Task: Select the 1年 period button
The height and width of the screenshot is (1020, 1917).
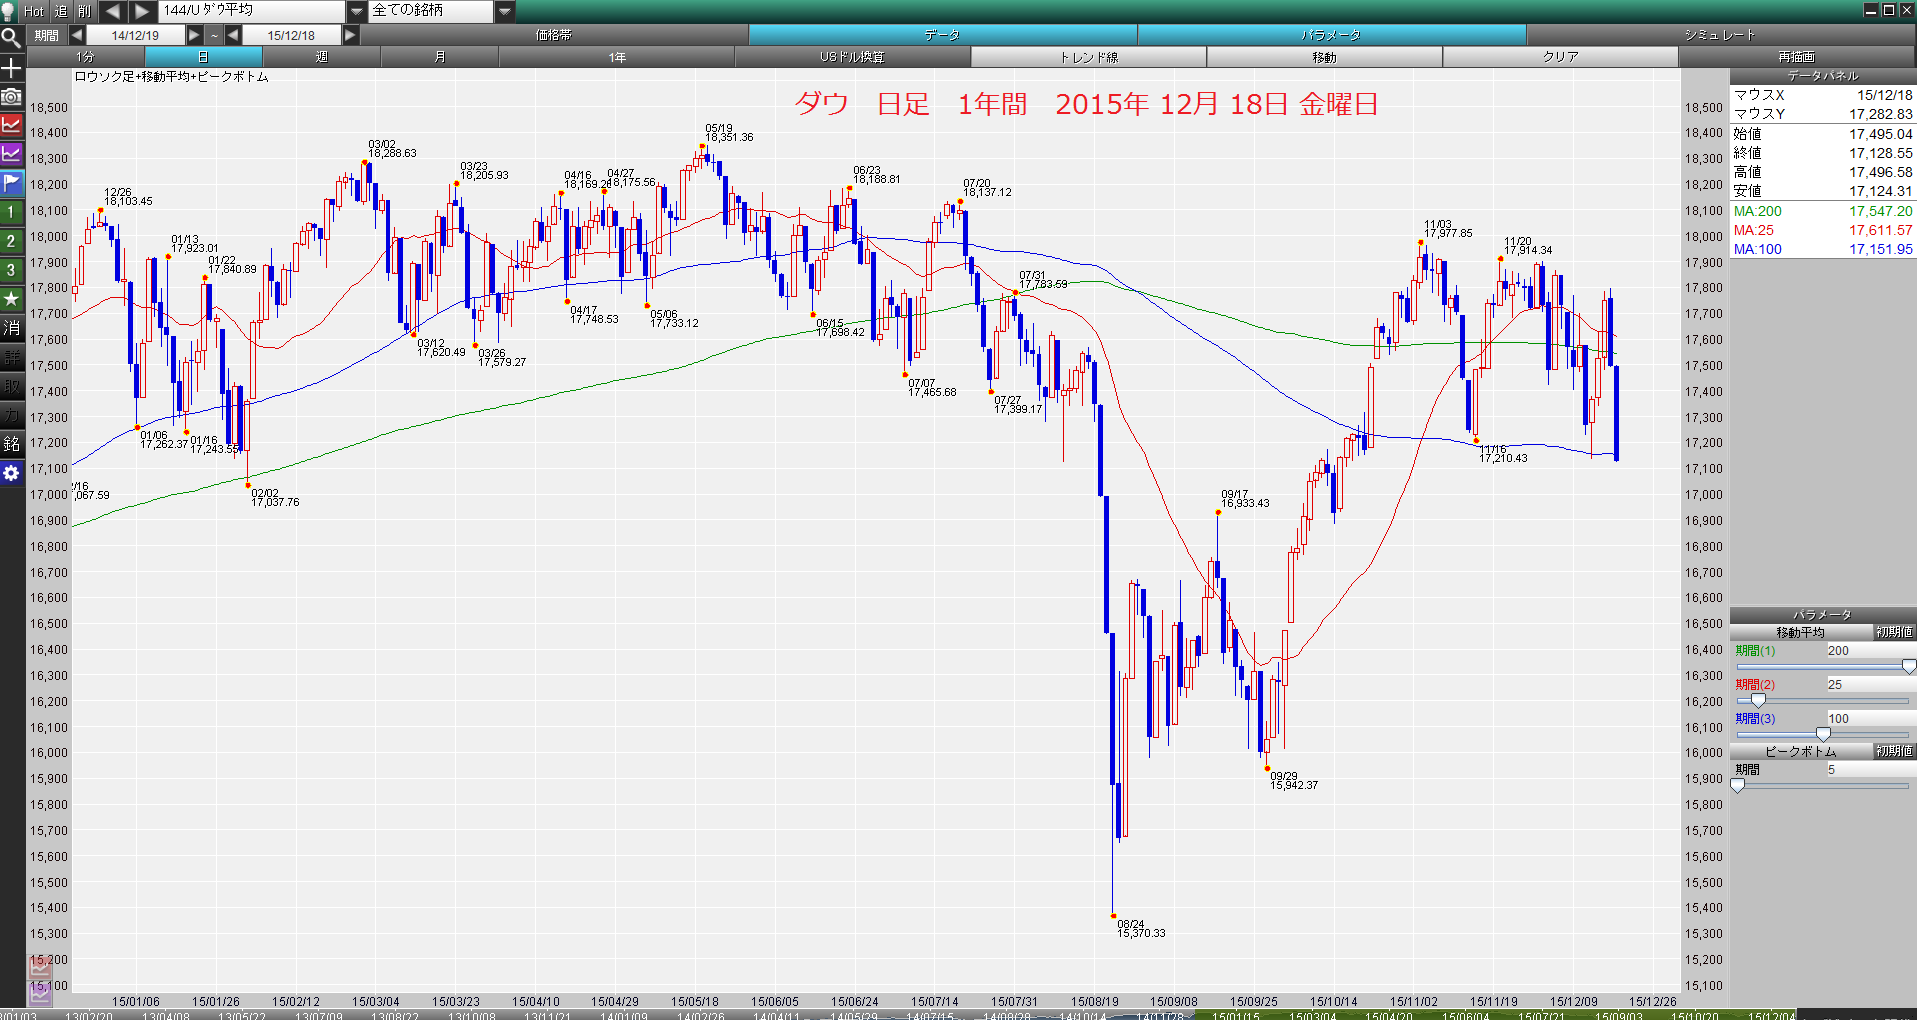Action: click(x=617, y=57)
